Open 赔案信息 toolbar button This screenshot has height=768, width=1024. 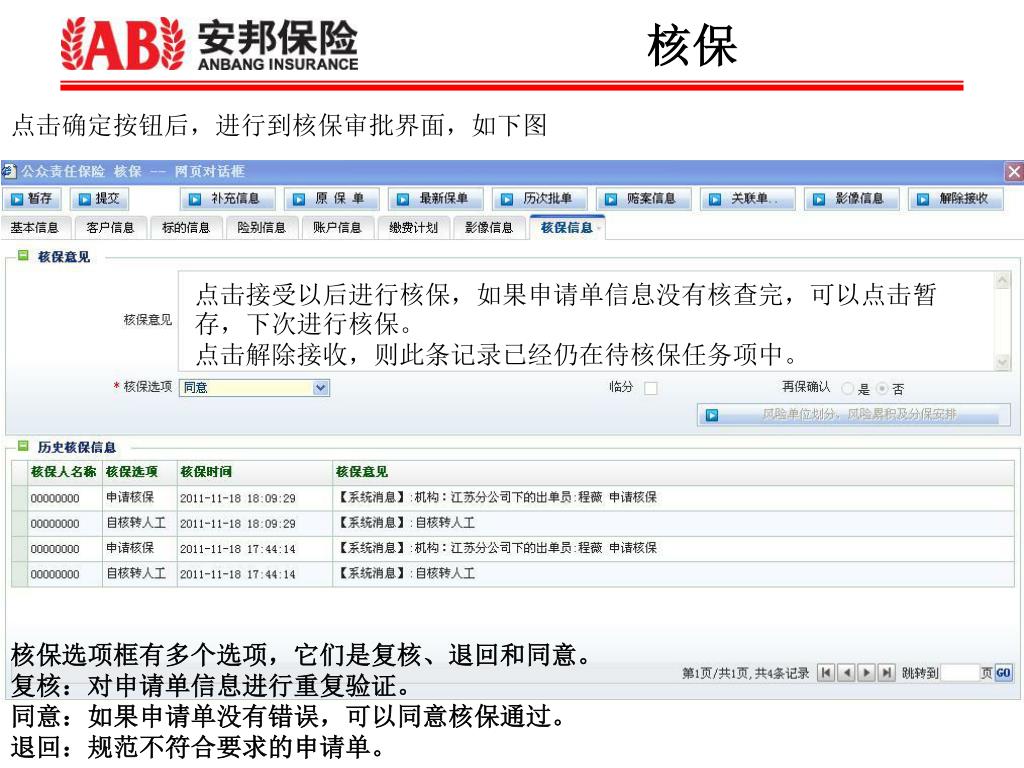(x=643, y=199)
